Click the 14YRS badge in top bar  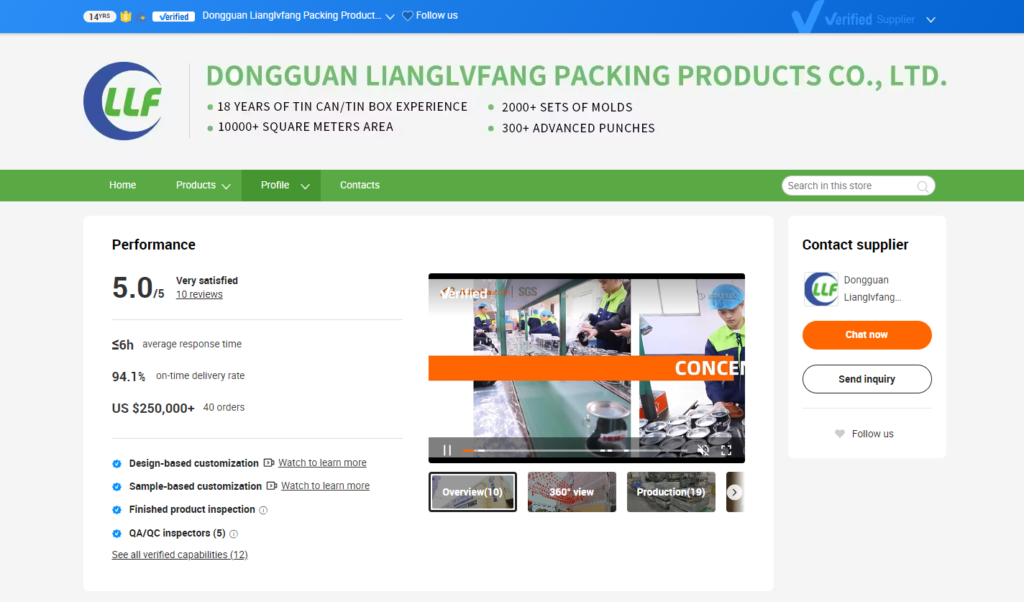[x=99, y=16]
